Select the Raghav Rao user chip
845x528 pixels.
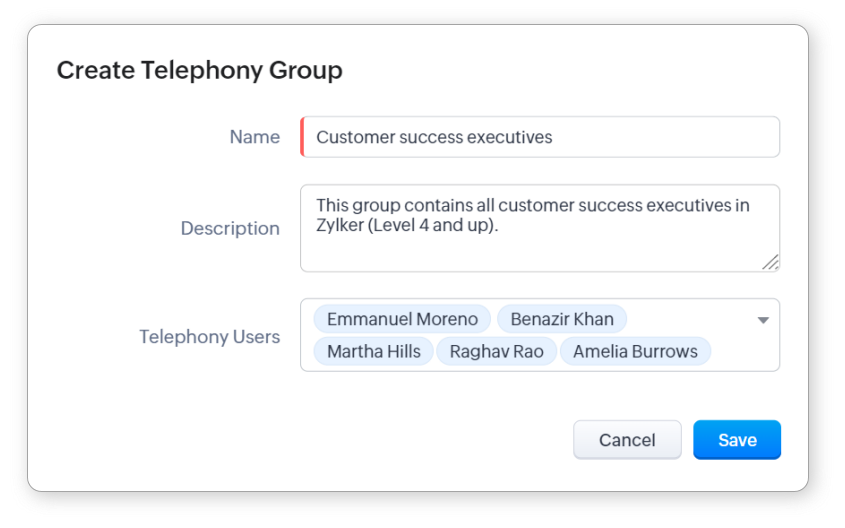point(496,352)
